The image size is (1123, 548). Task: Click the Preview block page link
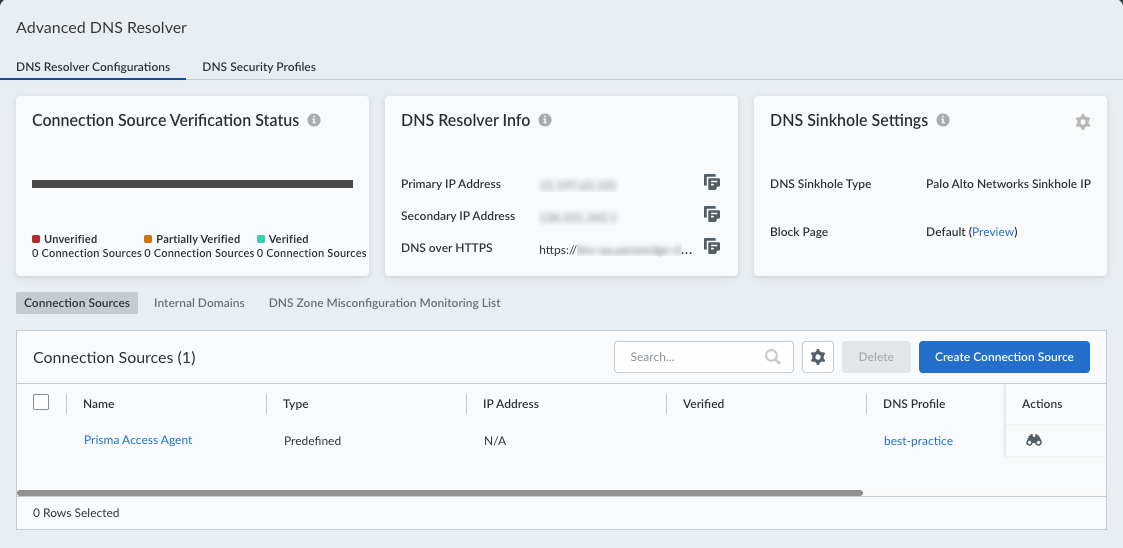point(993,232)
